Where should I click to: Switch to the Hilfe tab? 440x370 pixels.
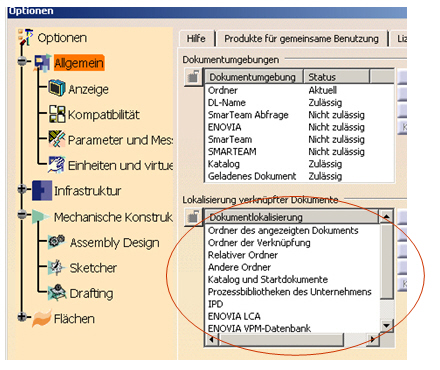click(196, 39)
